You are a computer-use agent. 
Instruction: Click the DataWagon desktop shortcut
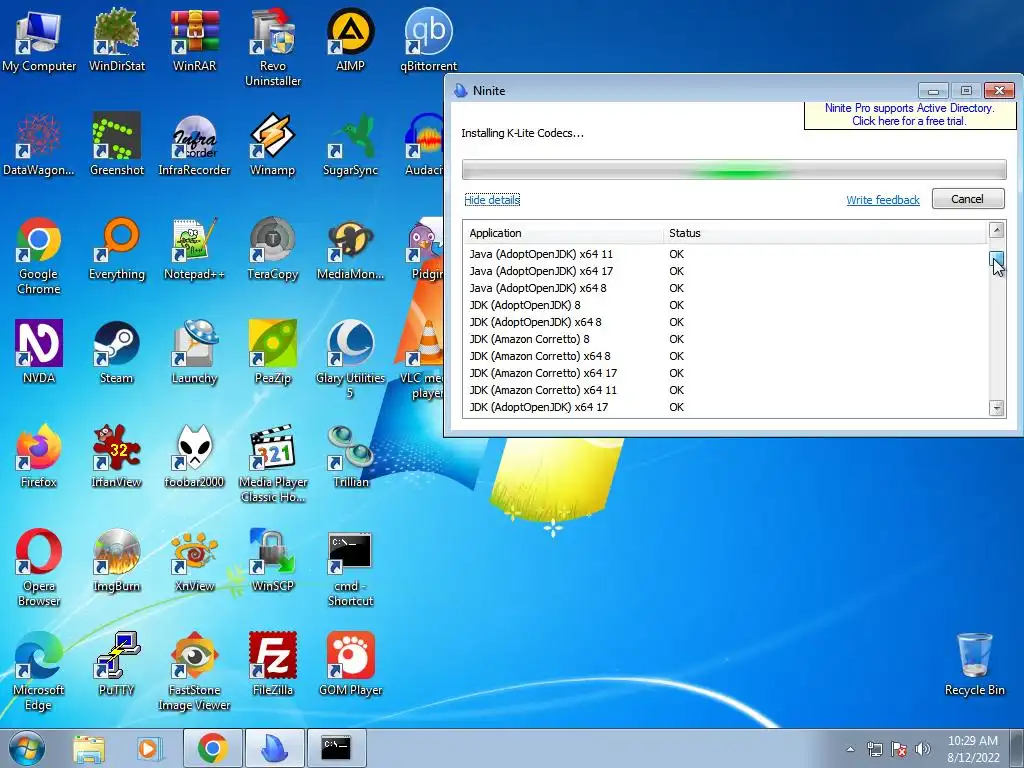[x=39, y=145]
